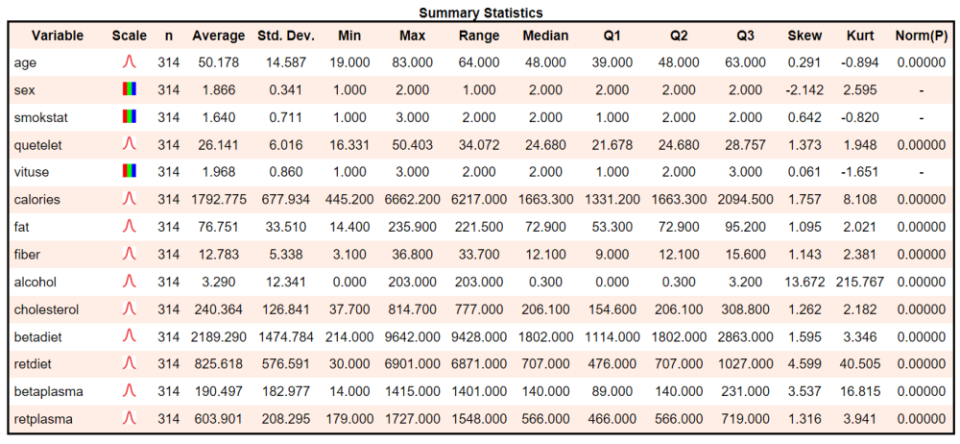The height and width of the screenshot is (444, 960).
Task: Click the Summary Statistics title
Action: coord(481,12)
